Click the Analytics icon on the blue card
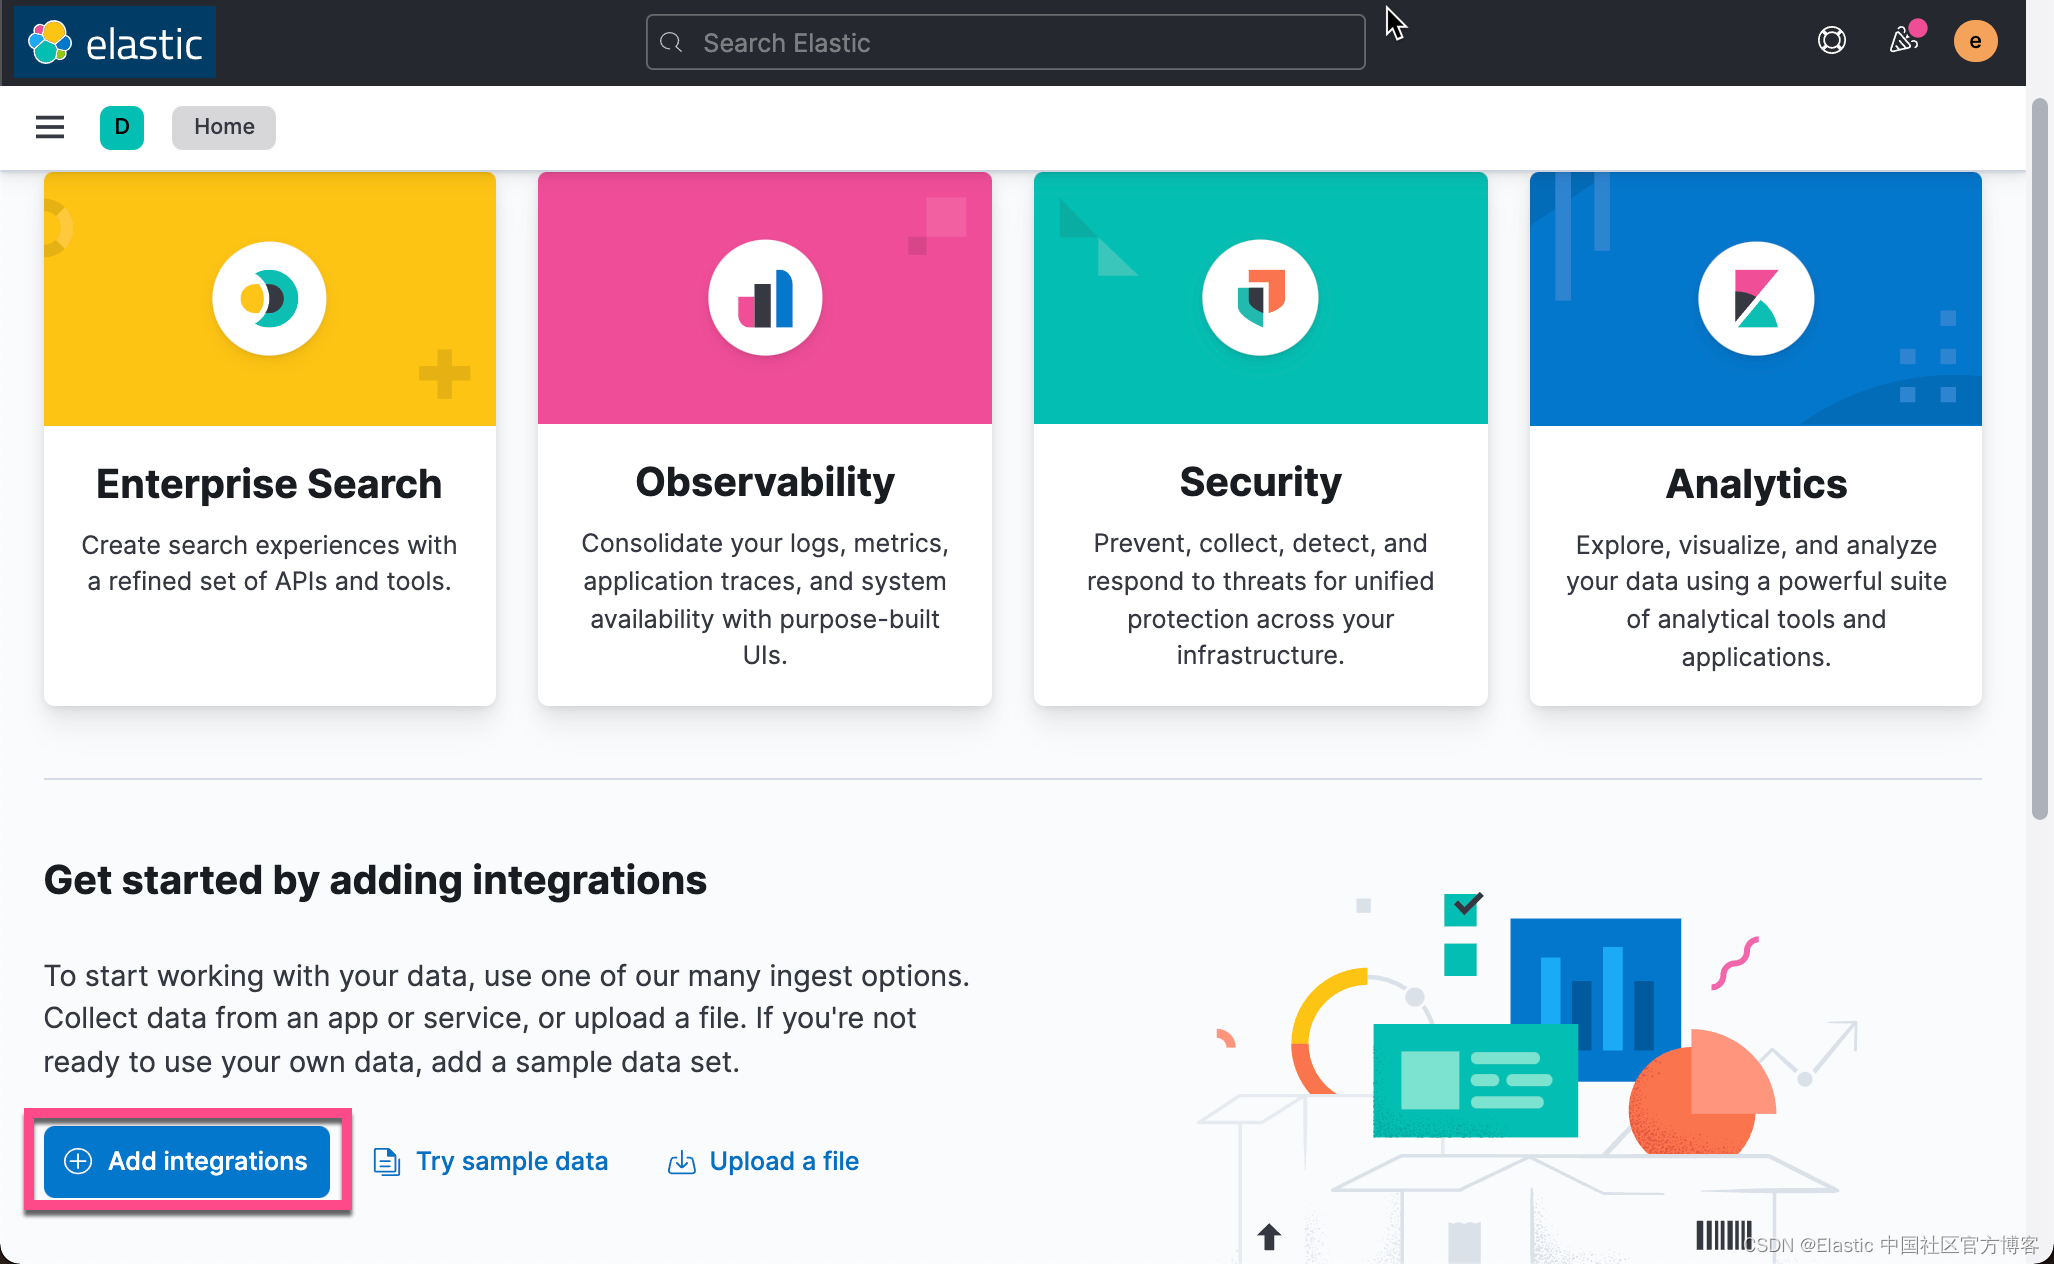The width and height of the screenshot is (2054, 1264). 1755,297
